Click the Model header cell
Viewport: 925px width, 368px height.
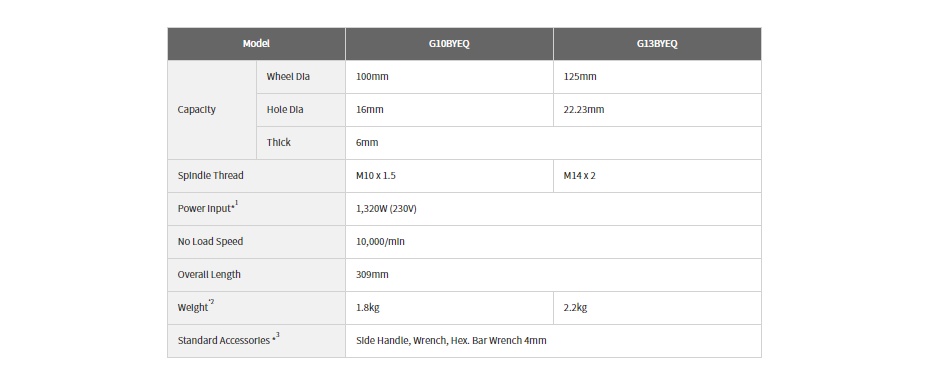point(256,44)
